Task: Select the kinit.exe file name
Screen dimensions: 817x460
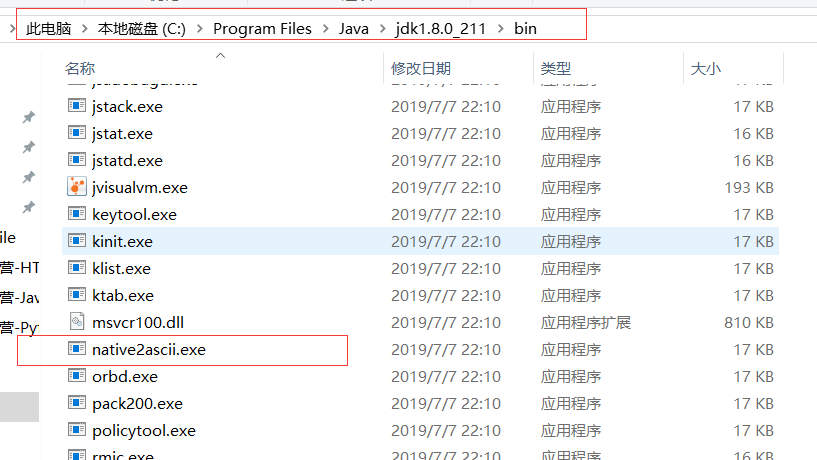Action: tap(122, 242)
